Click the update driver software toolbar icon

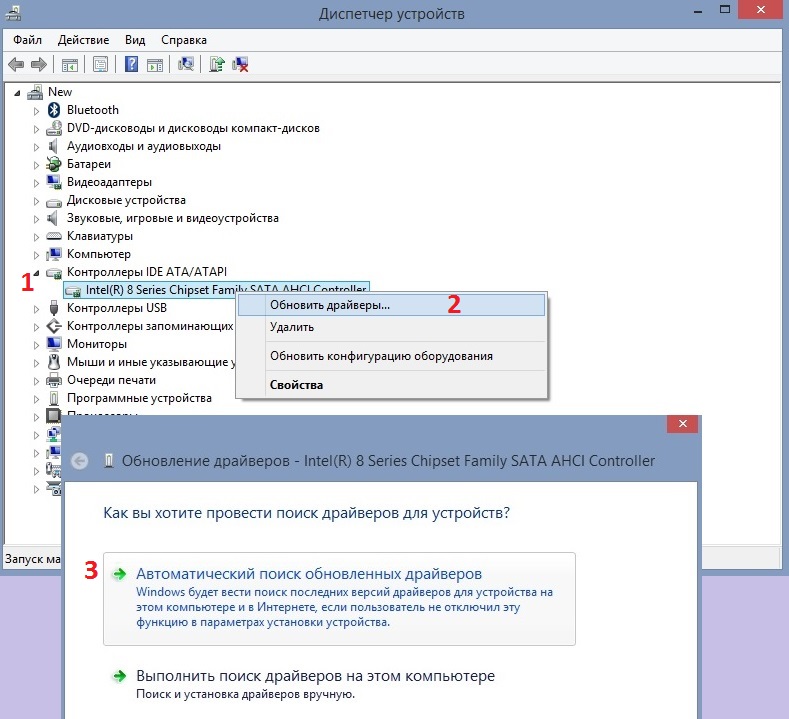tap(217, 64)
